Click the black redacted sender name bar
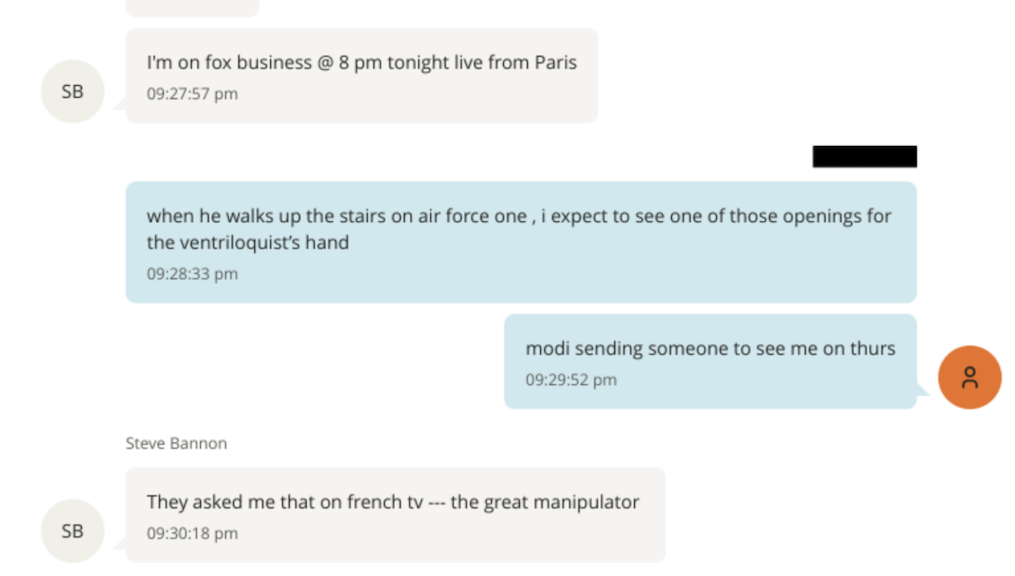 point(864,156)
